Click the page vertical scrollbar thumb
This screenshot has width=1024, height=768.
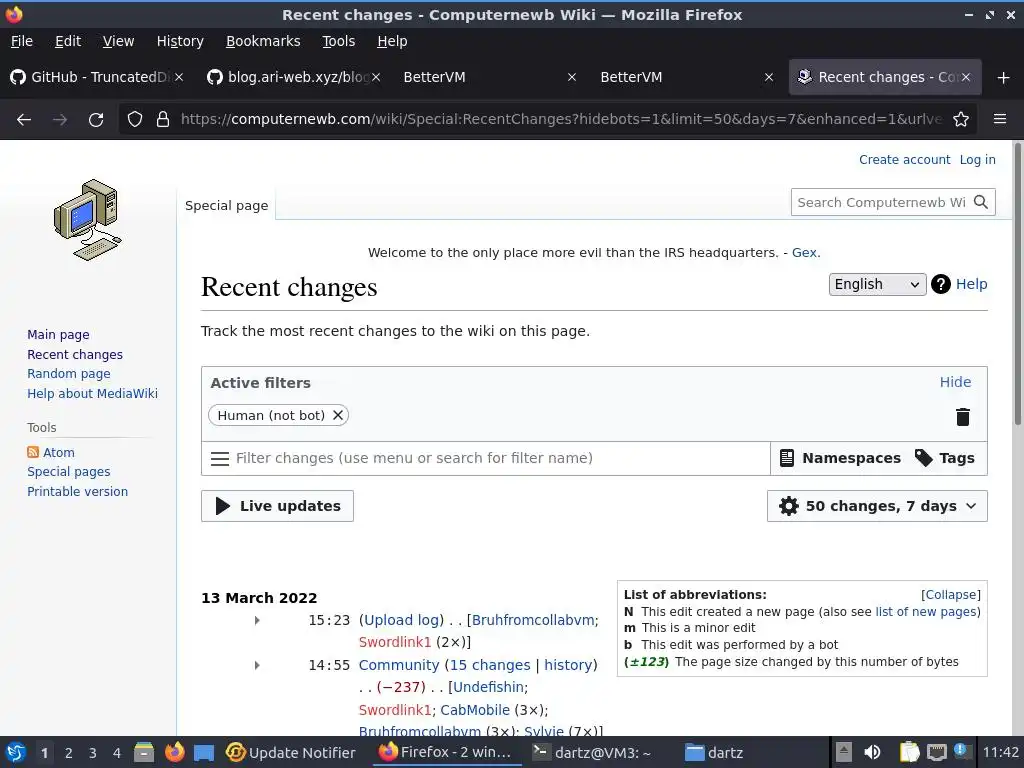(1017, 284)
